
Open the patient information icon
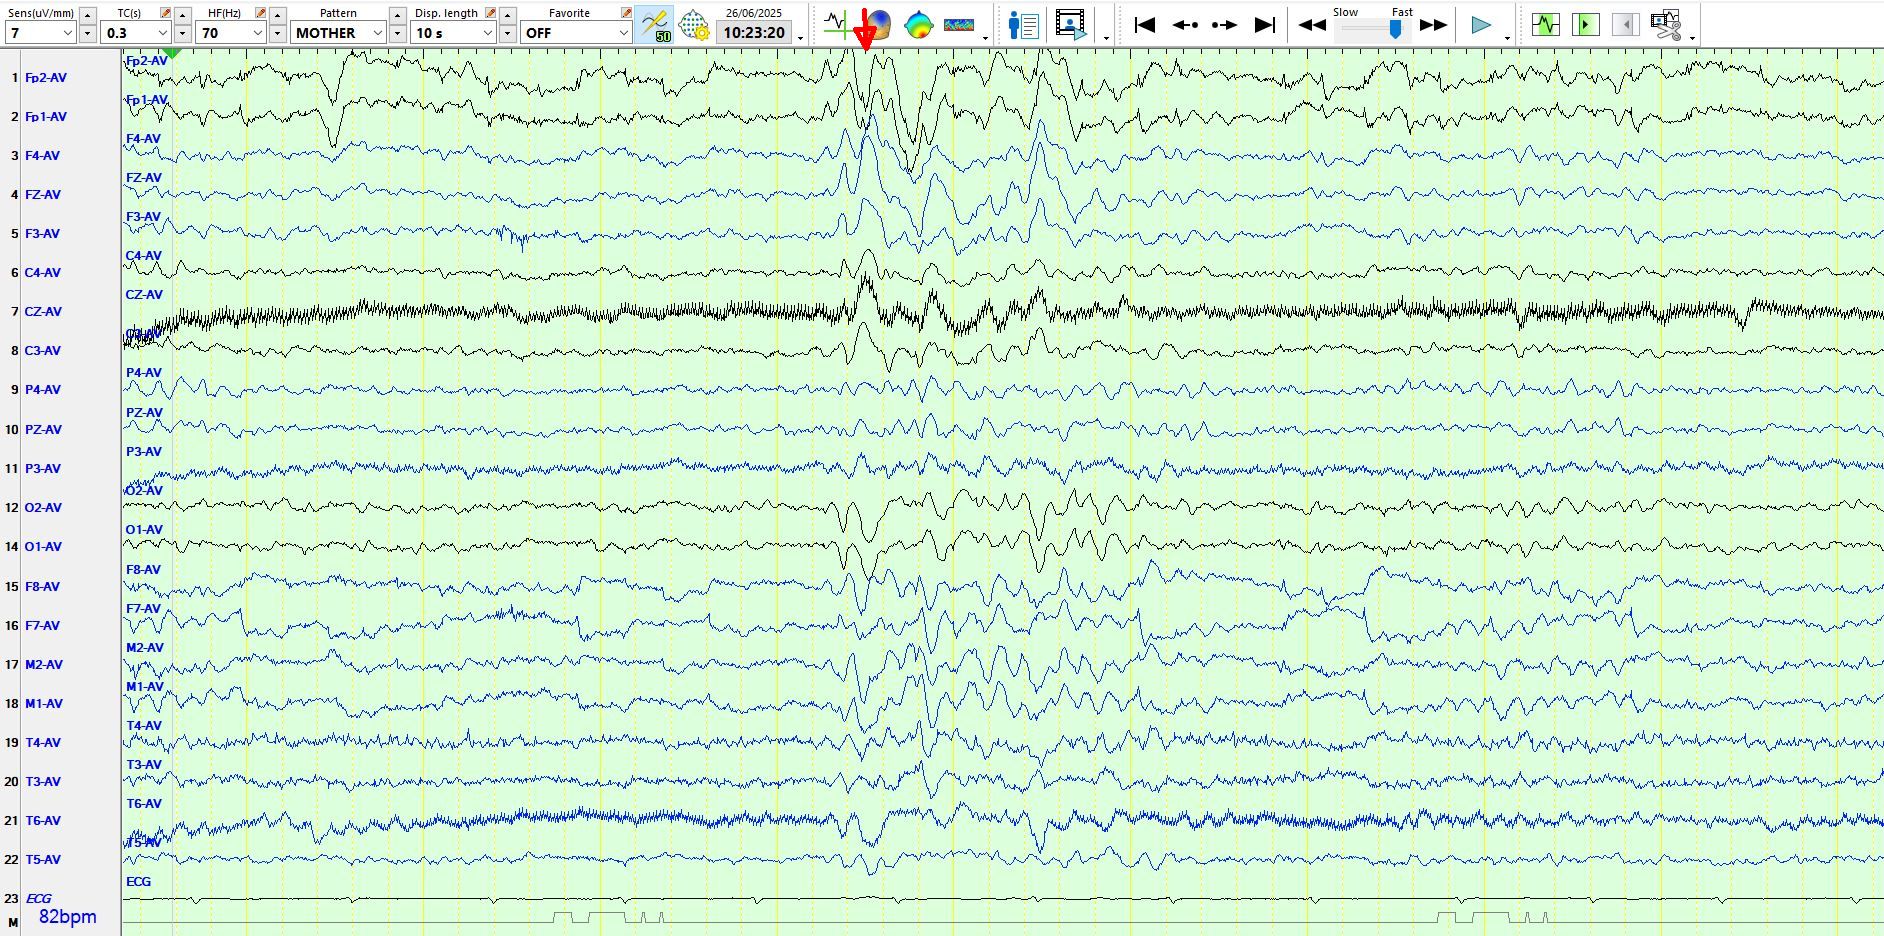tap(1023, 24)
